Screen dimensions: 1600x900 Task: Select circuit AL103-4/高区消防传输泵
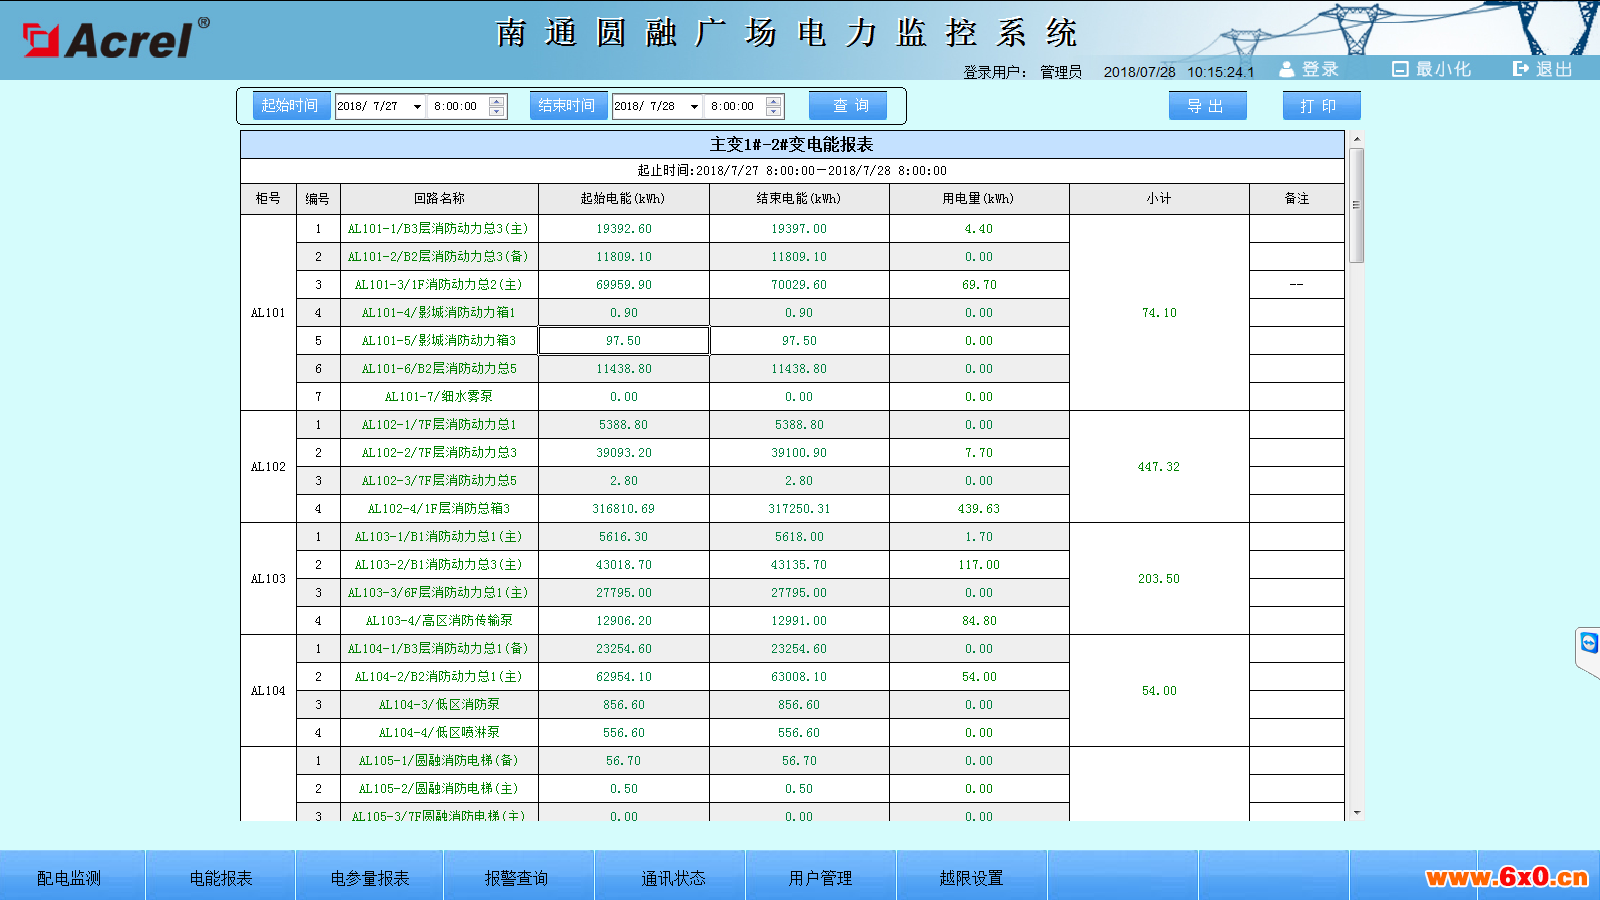[x=439, y=621]
